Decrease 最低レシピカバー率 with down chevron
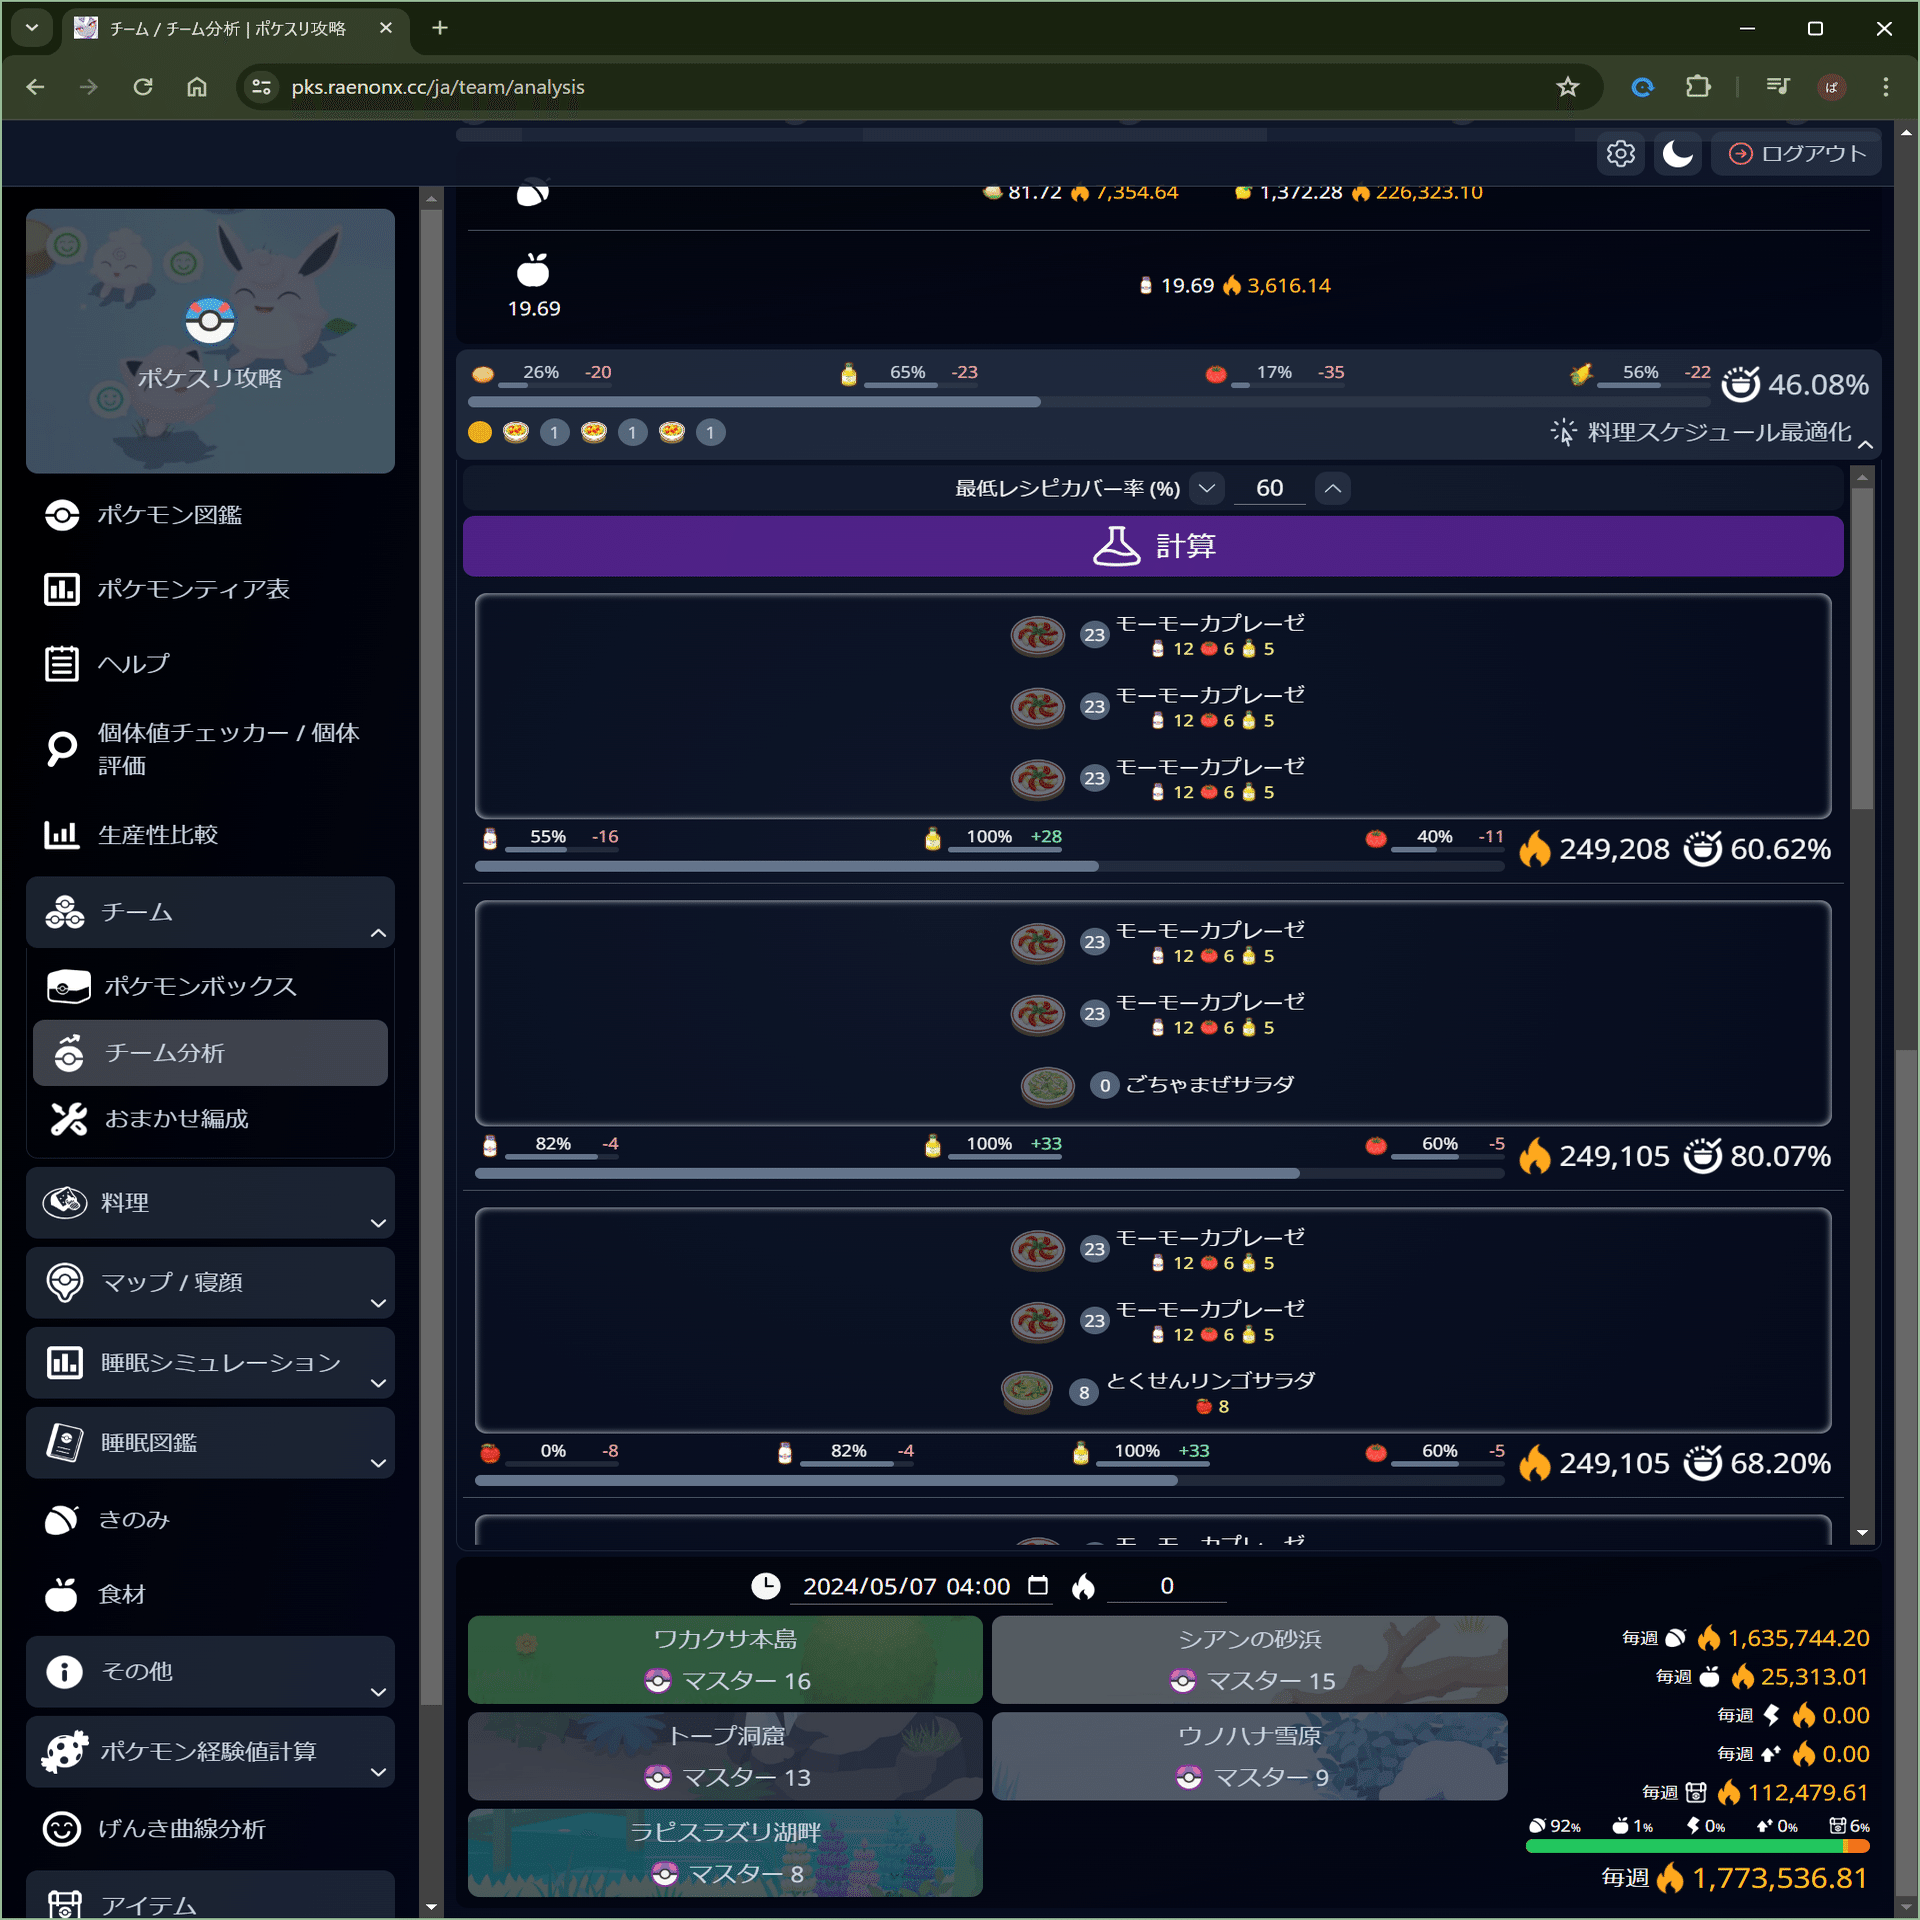Viewport: 1920px width, 1920px height. 1207,488
